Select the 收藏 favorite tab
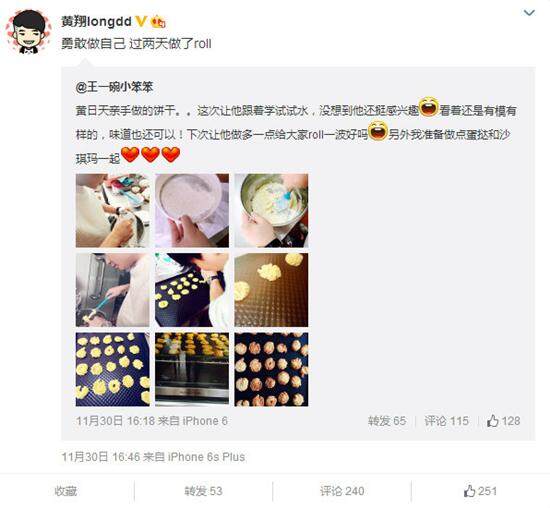 coord(66,491)
